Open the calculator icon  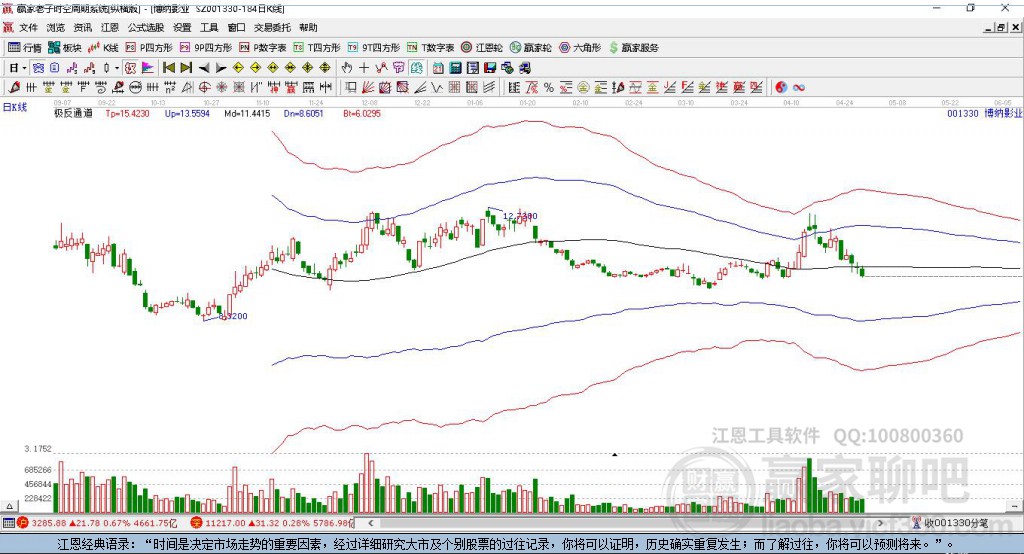pos(456,68)
